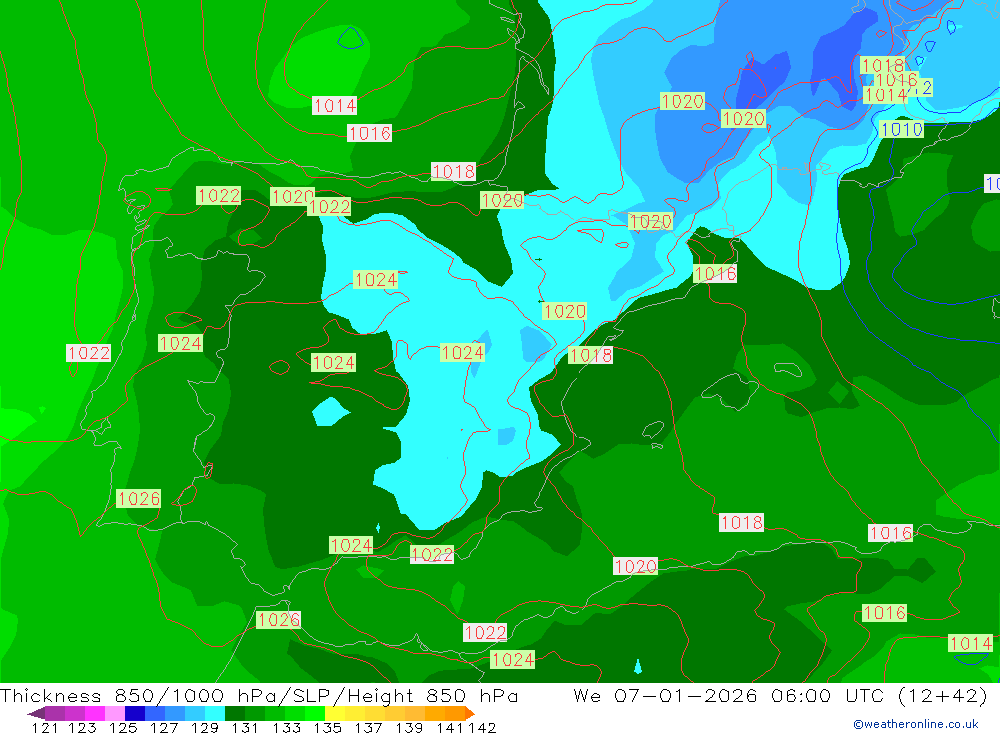1000x733 pixels.
Task: Click the legend value 125
Action: point(123,727)
